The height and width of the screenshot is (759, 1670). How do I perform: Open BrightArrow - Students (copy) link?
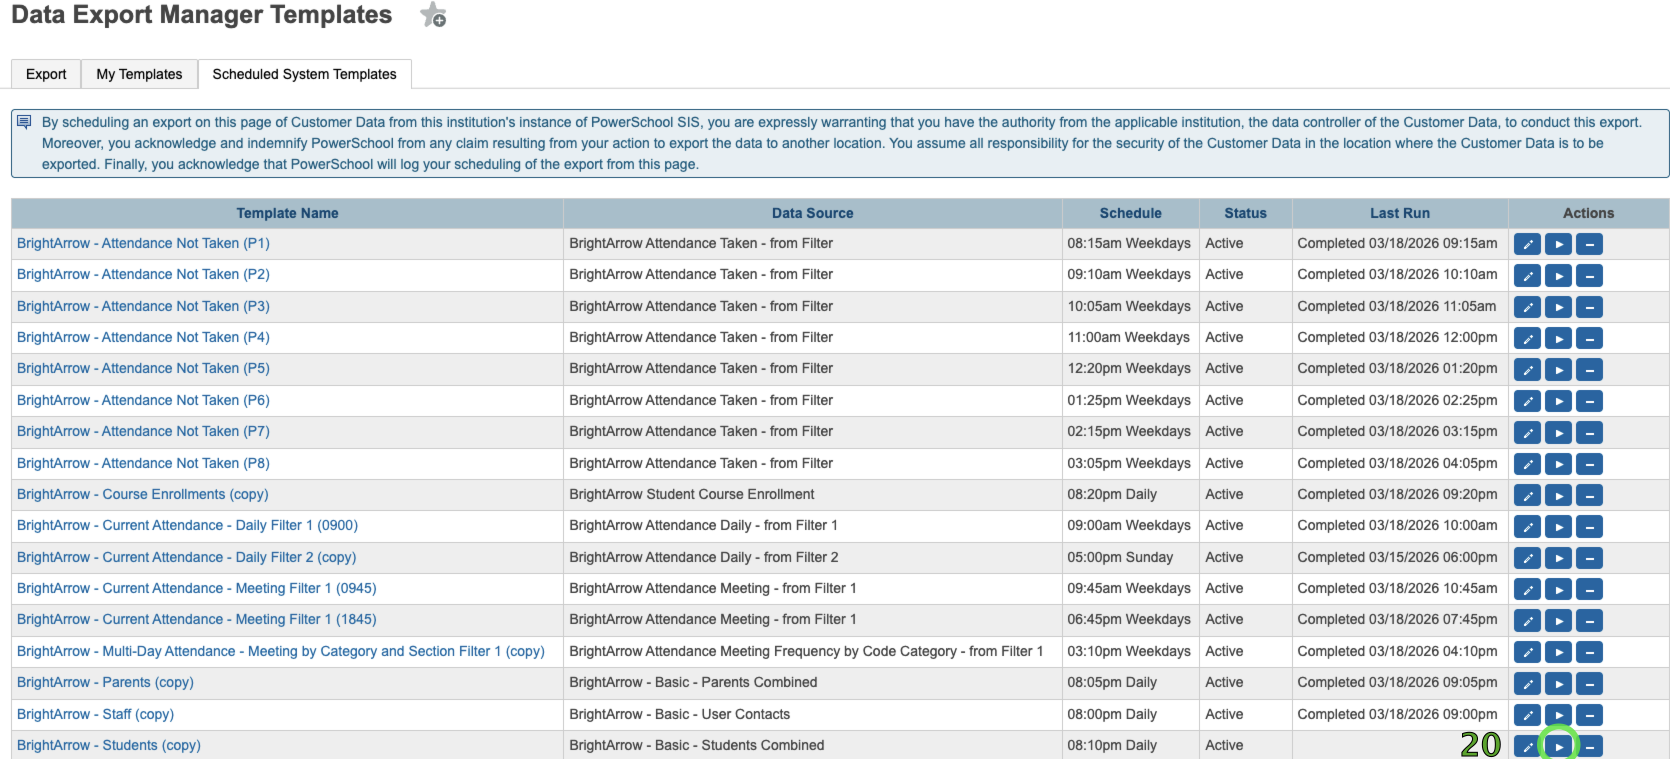(x=109, y=745)
